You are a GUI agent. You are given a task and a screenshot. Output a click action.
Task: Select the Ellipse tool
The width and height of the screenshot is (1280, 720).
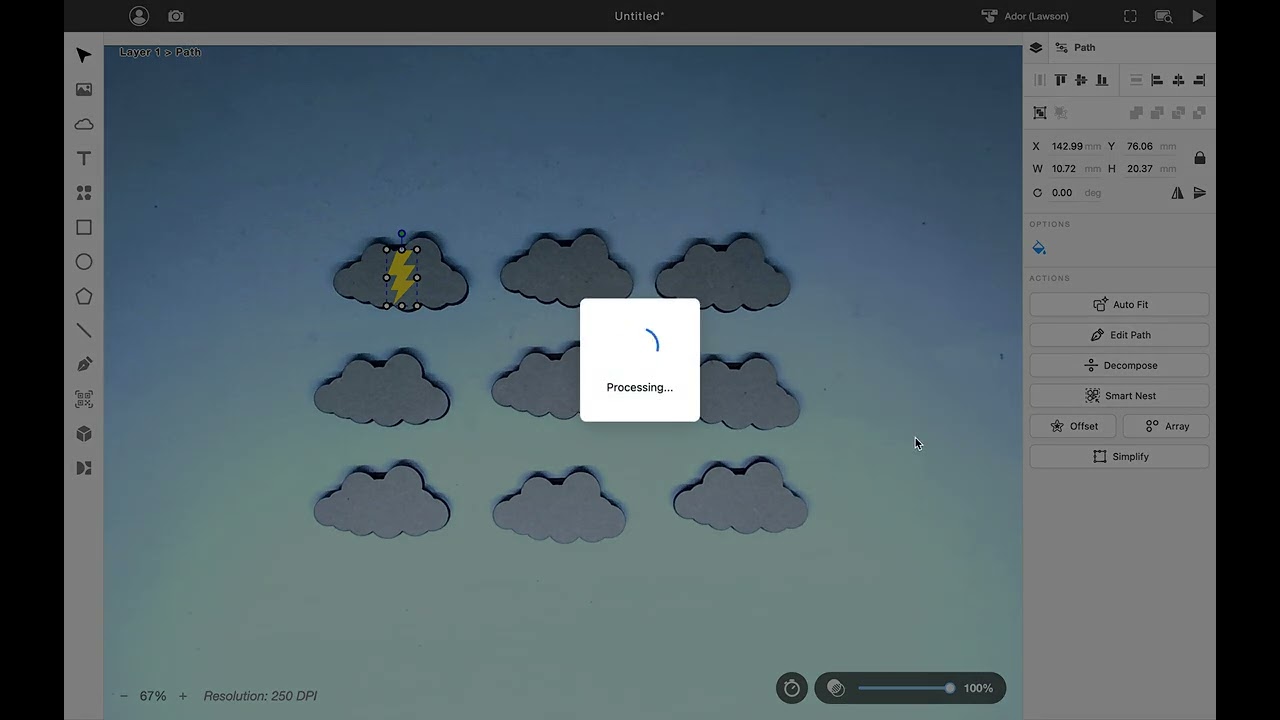point(84,262)
